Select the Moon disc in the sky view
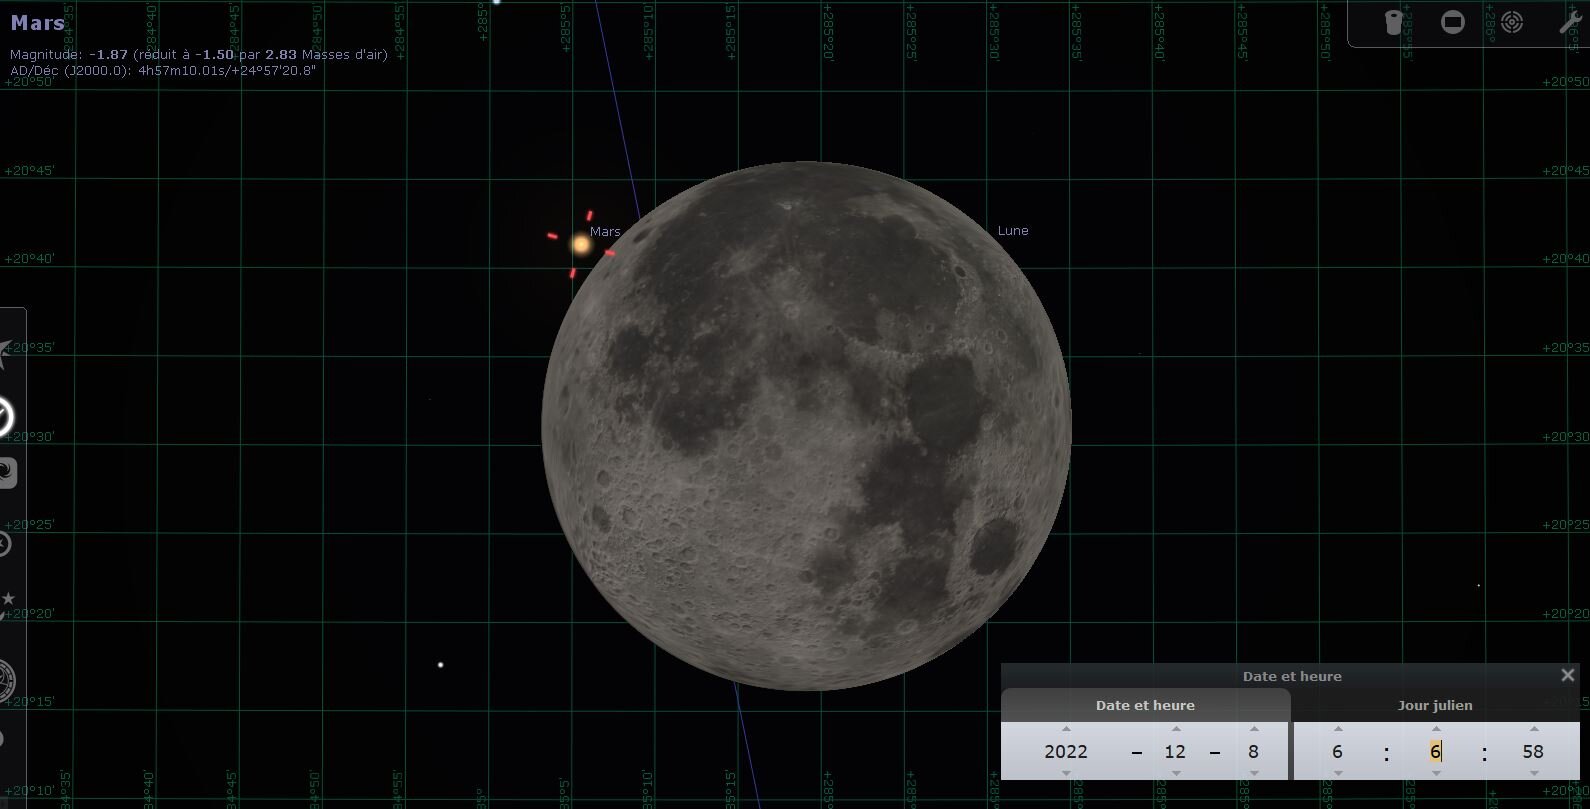The image size is (1590, 809). [x=806, y=425]
